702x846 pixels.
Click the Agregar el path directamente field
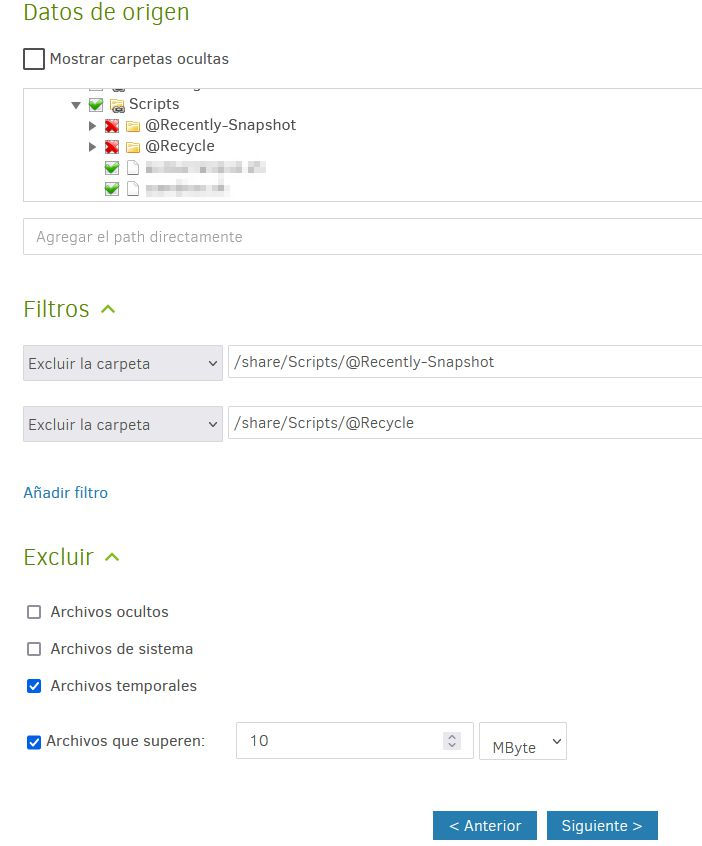pyautogui.click(x=362, y=237)
